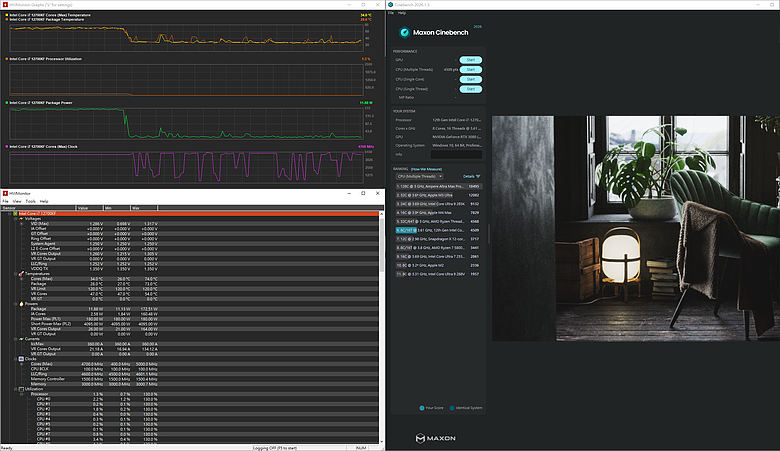Screen dimensions: 780x451
Task: Click the Sensor column header
Action: [x=38, y=208]
